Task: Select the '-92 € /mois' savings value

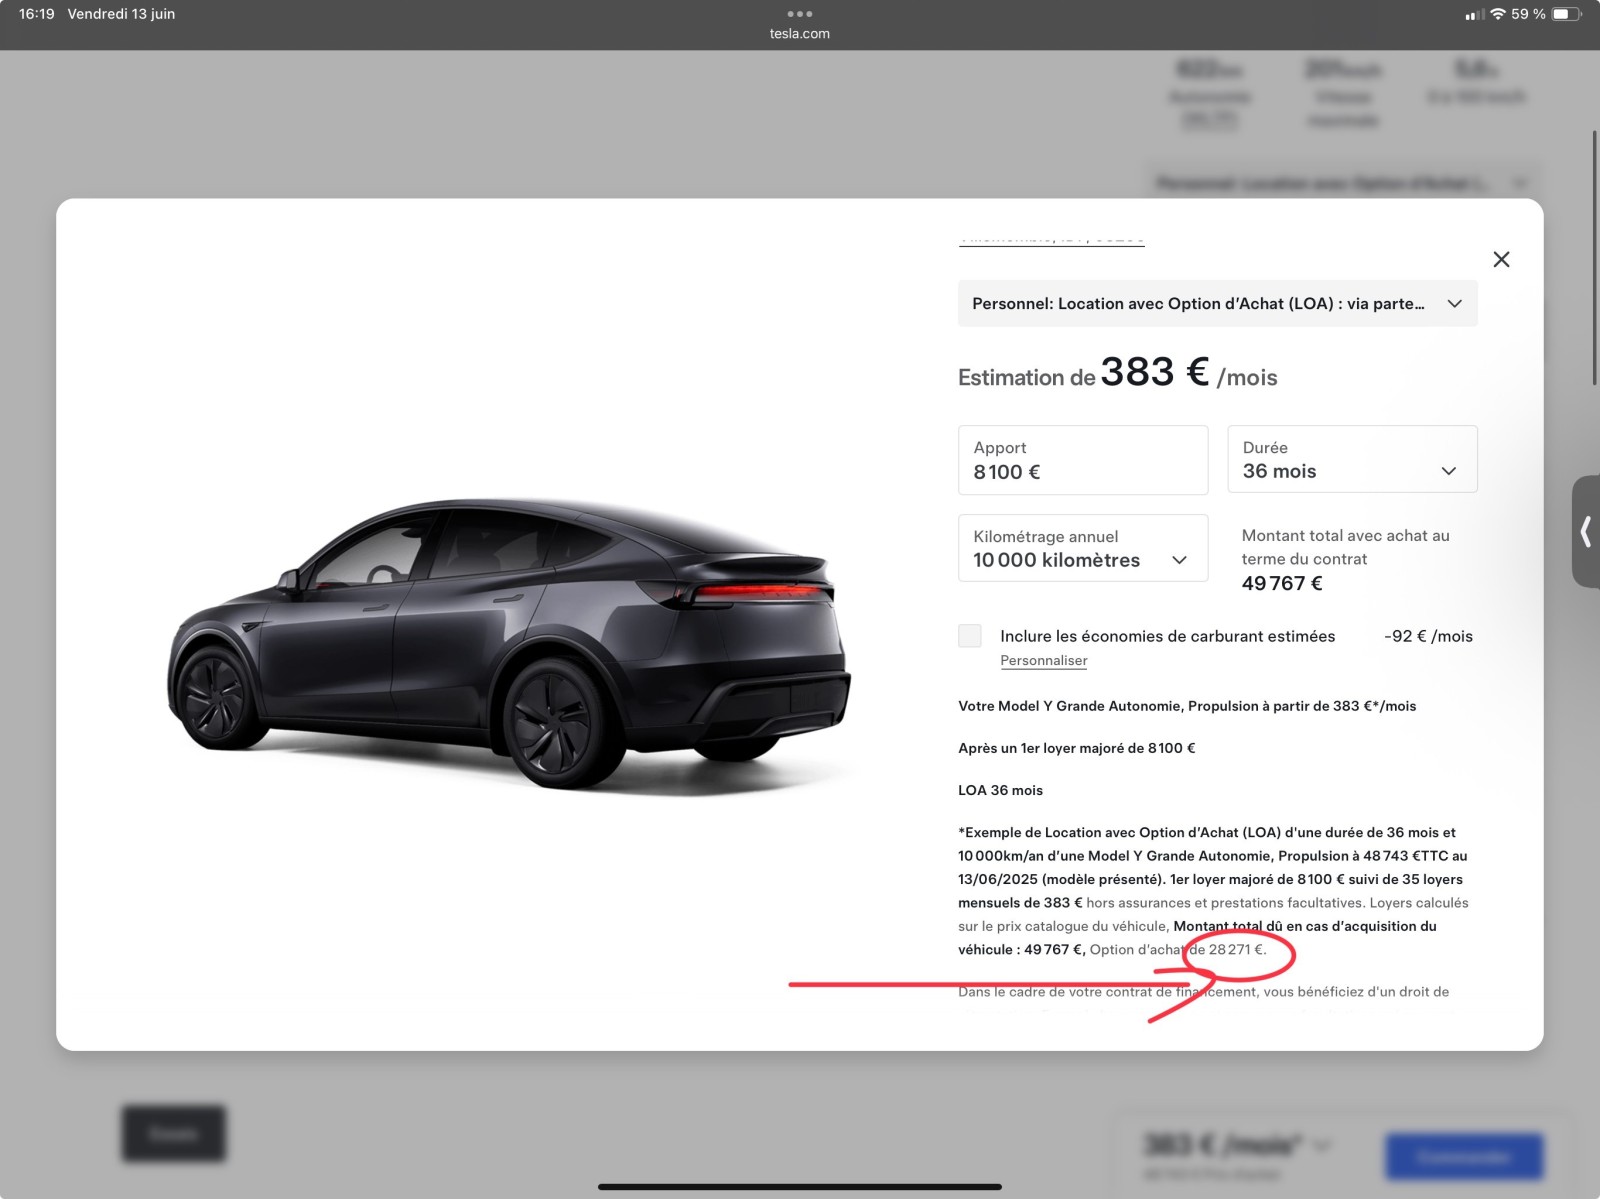Action: point(1428,636)
